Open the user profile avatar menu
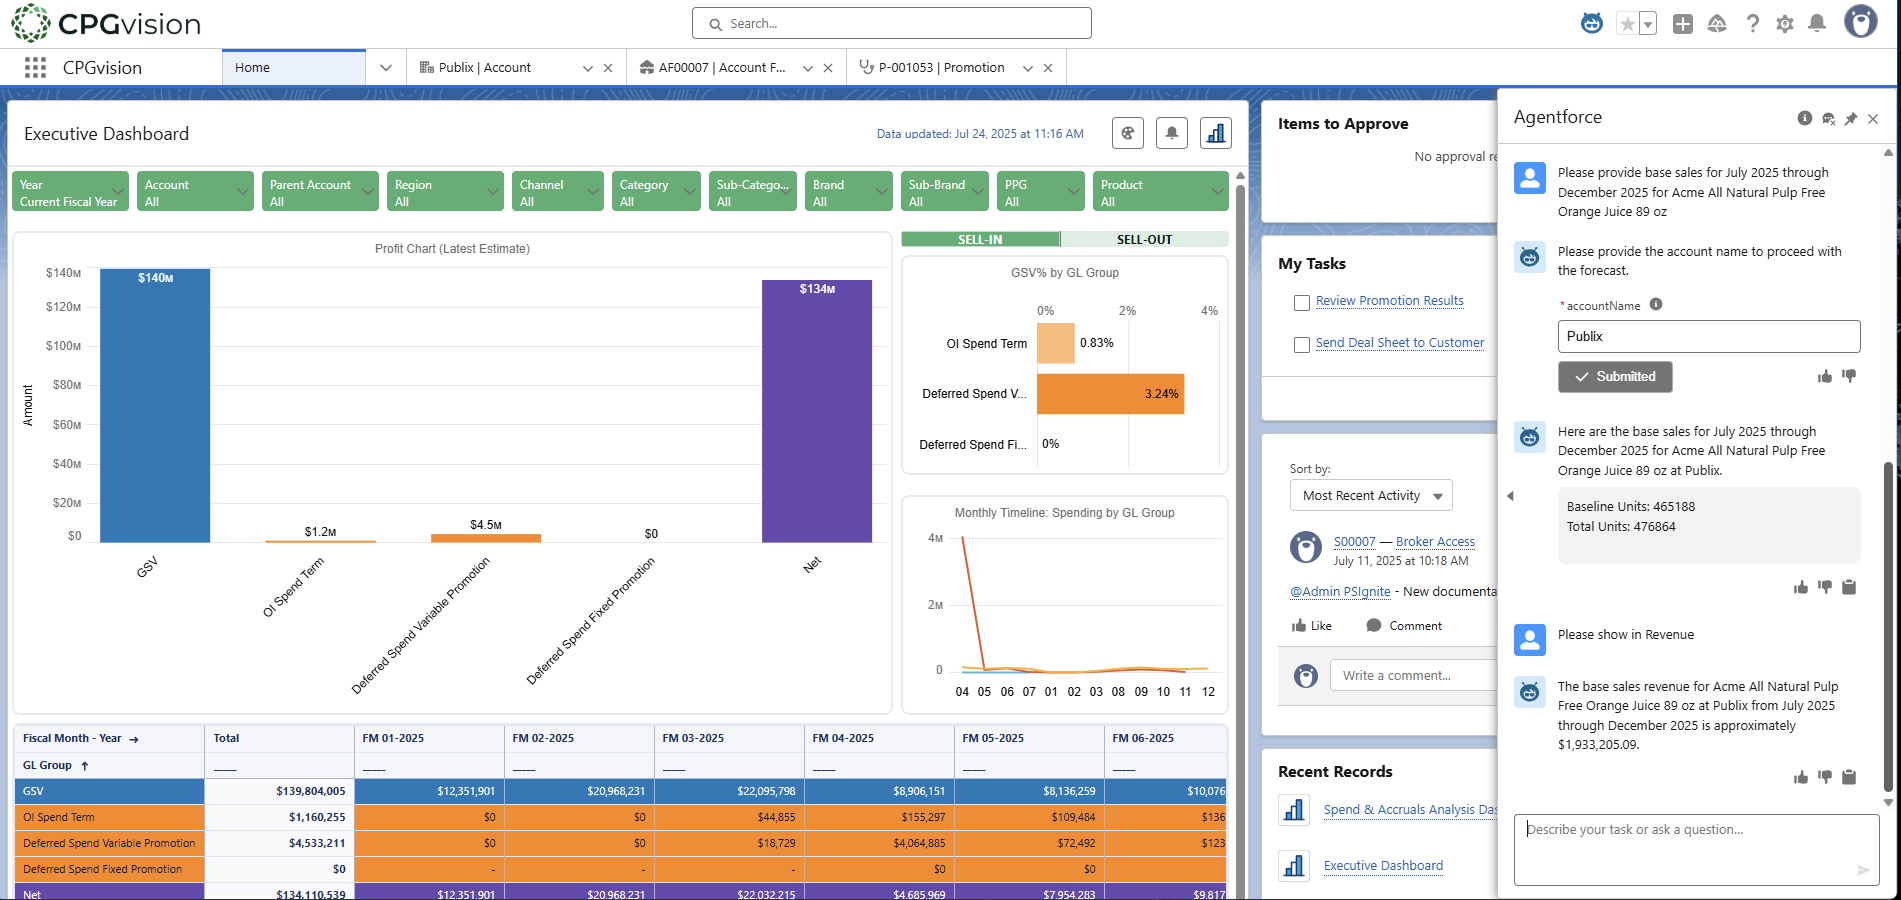This screenshot has width=1901, height=900. 1861,22
